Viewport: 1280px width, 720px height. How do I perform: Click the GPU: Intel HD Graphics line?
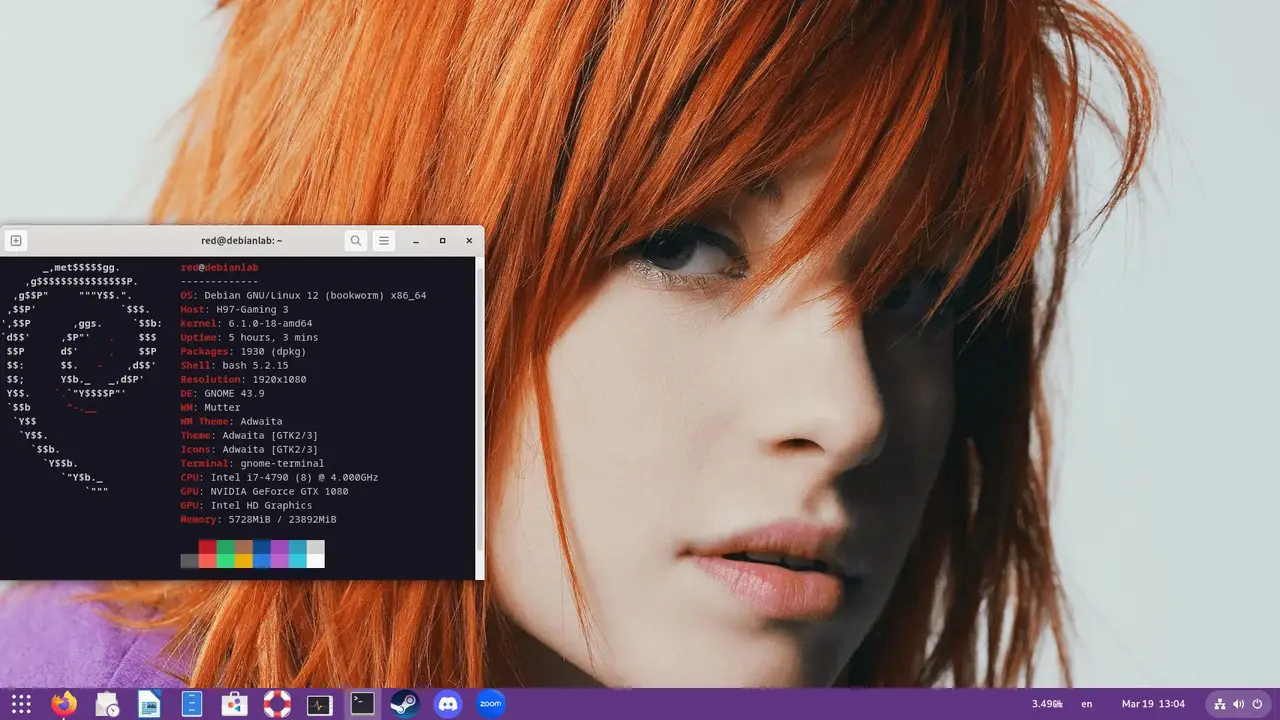click(246, 506)
